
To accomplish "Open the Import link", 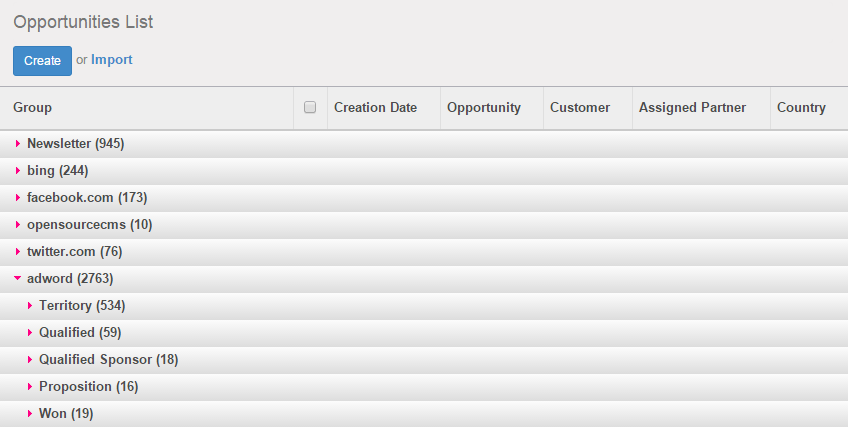I will [111, 60].
